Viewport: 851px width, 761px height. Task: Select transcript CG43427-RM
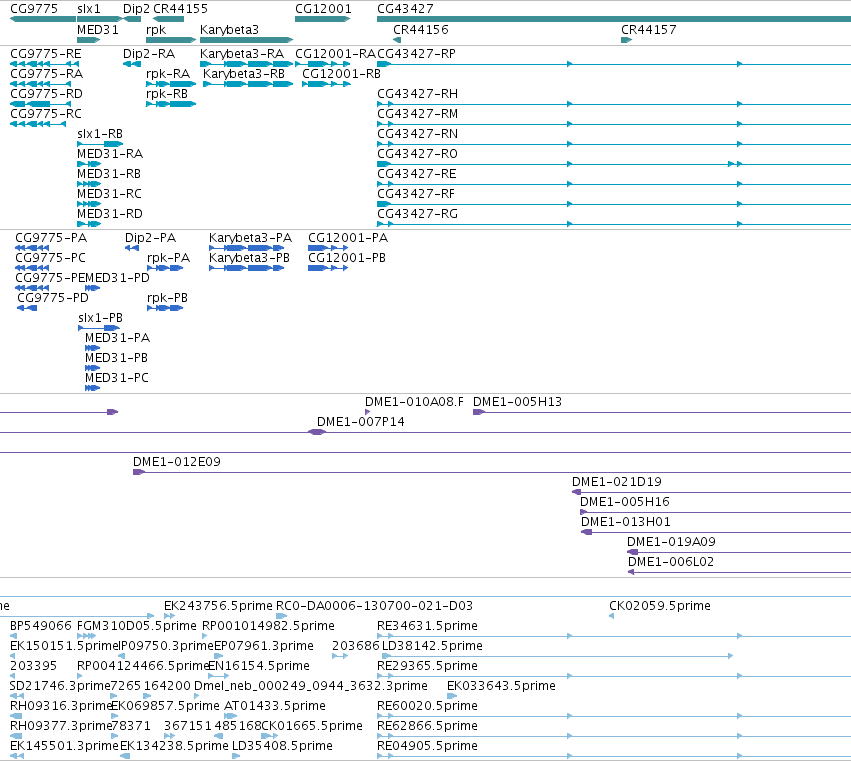418,114
